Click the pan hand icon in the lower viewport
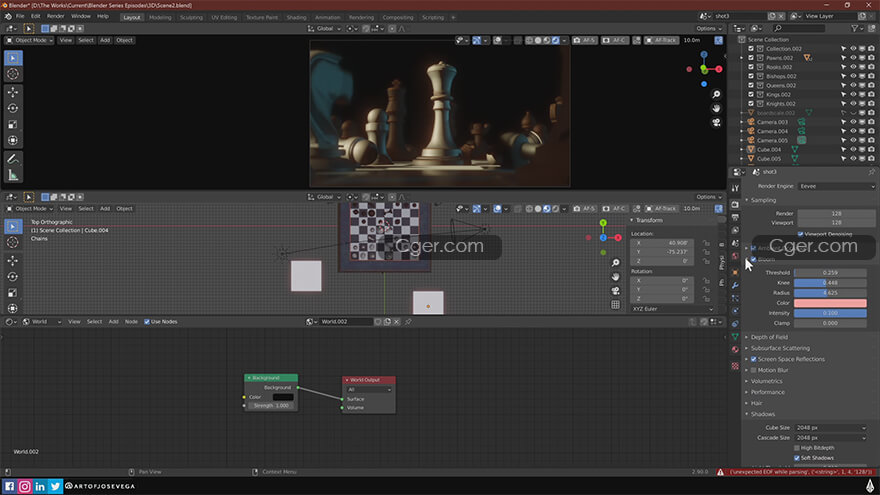880x495 pixels. coord(616,277)
